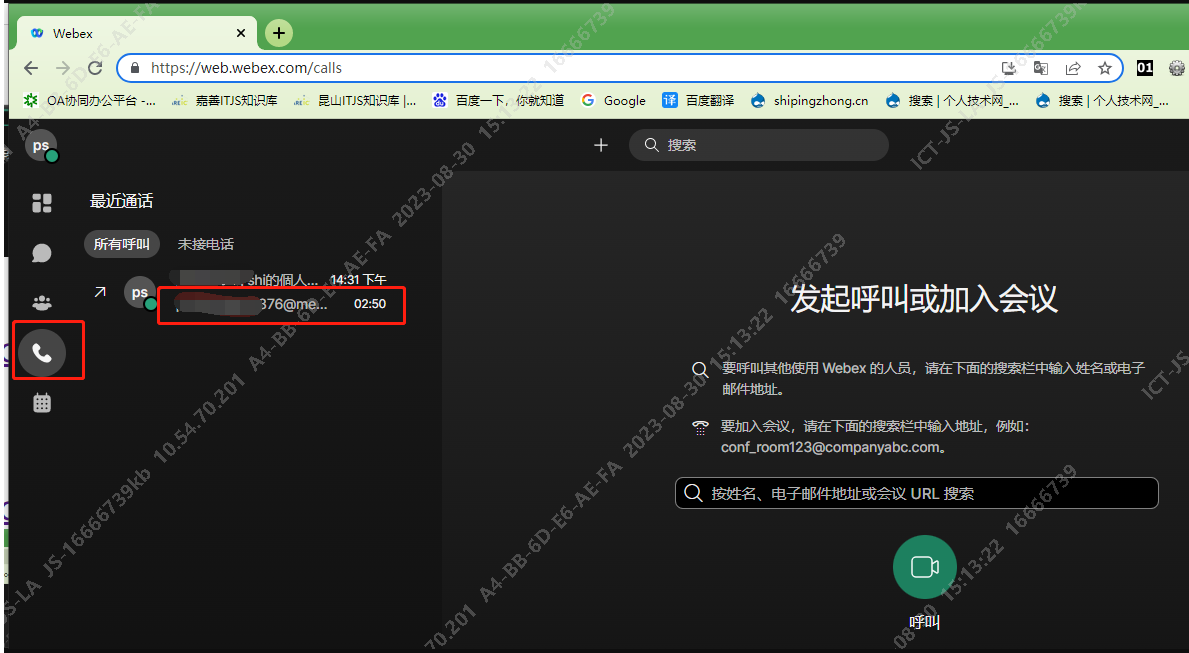Close the Webex browser tab
Viewport: 1189px width, 653px height.
tap(241, 33)
